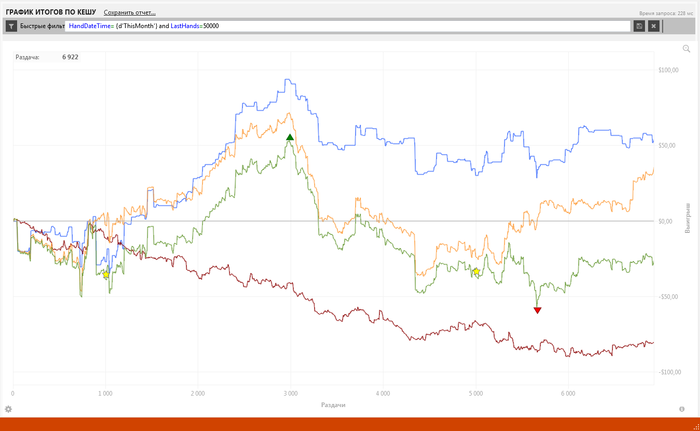Image resolution: width=700 pixels, height=431 pixels.
Task: Click the 'ГРАФИК ИТОГОВ ПО КЕШУ' title
Action: click(51, 11)
